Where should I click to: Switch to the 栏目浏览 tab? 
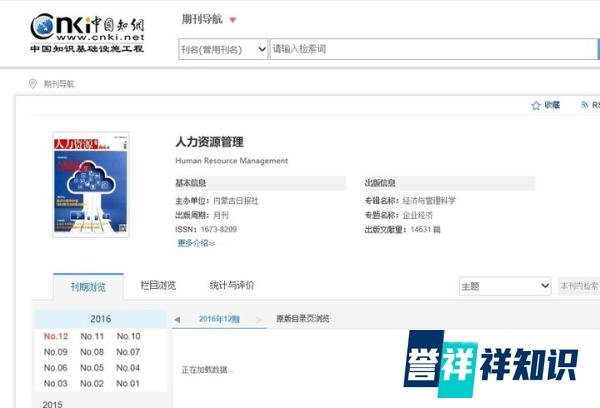point(158,285)
